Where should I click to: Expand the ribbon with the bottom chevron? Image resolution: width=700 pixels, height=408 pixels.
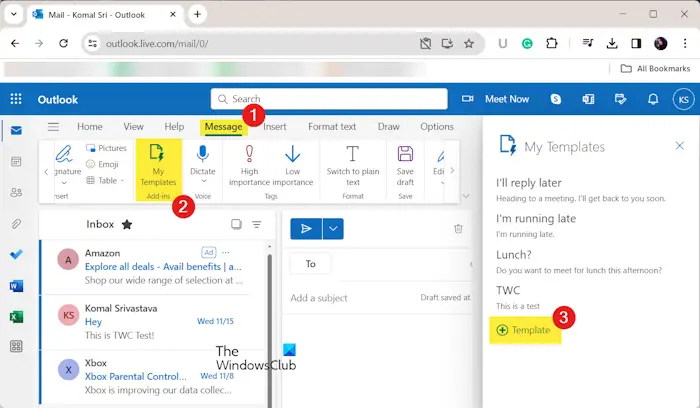click(x=466, y=196)
